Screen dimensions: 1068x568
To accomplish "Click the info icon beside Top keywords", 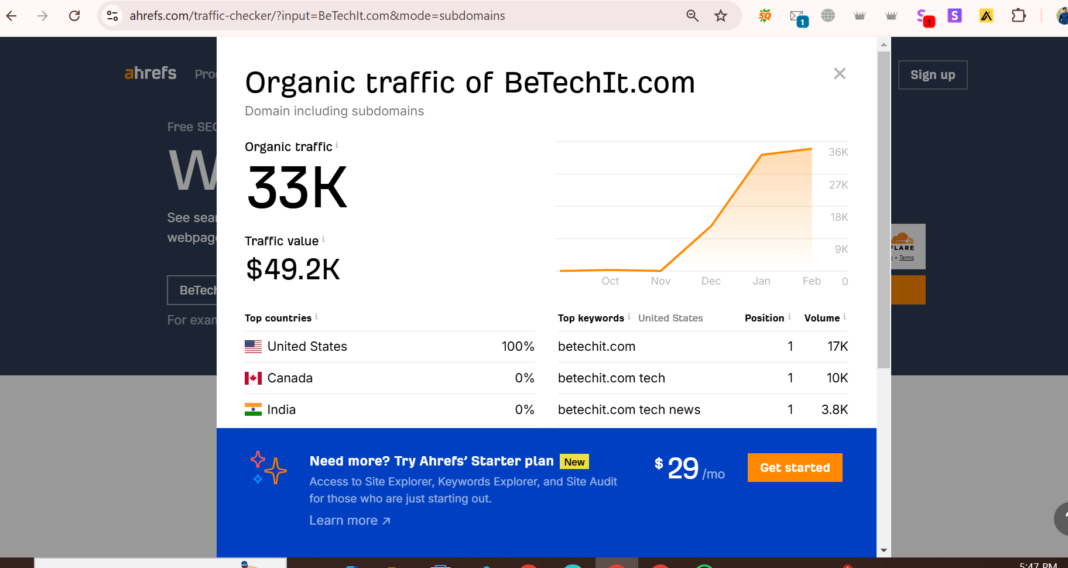I will (x=629, y=316).
